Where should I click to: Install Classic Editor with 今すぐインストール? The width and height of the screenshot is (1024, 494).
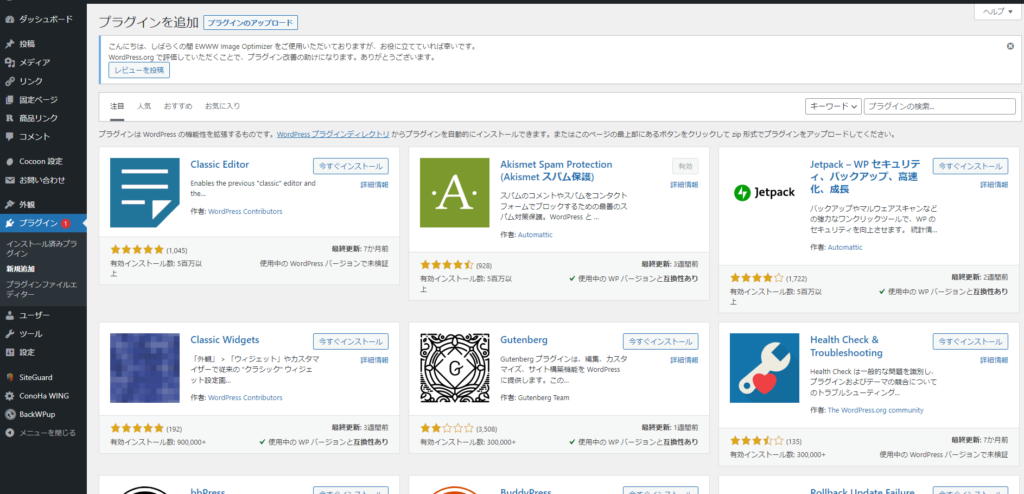click(x=351, y=166)
